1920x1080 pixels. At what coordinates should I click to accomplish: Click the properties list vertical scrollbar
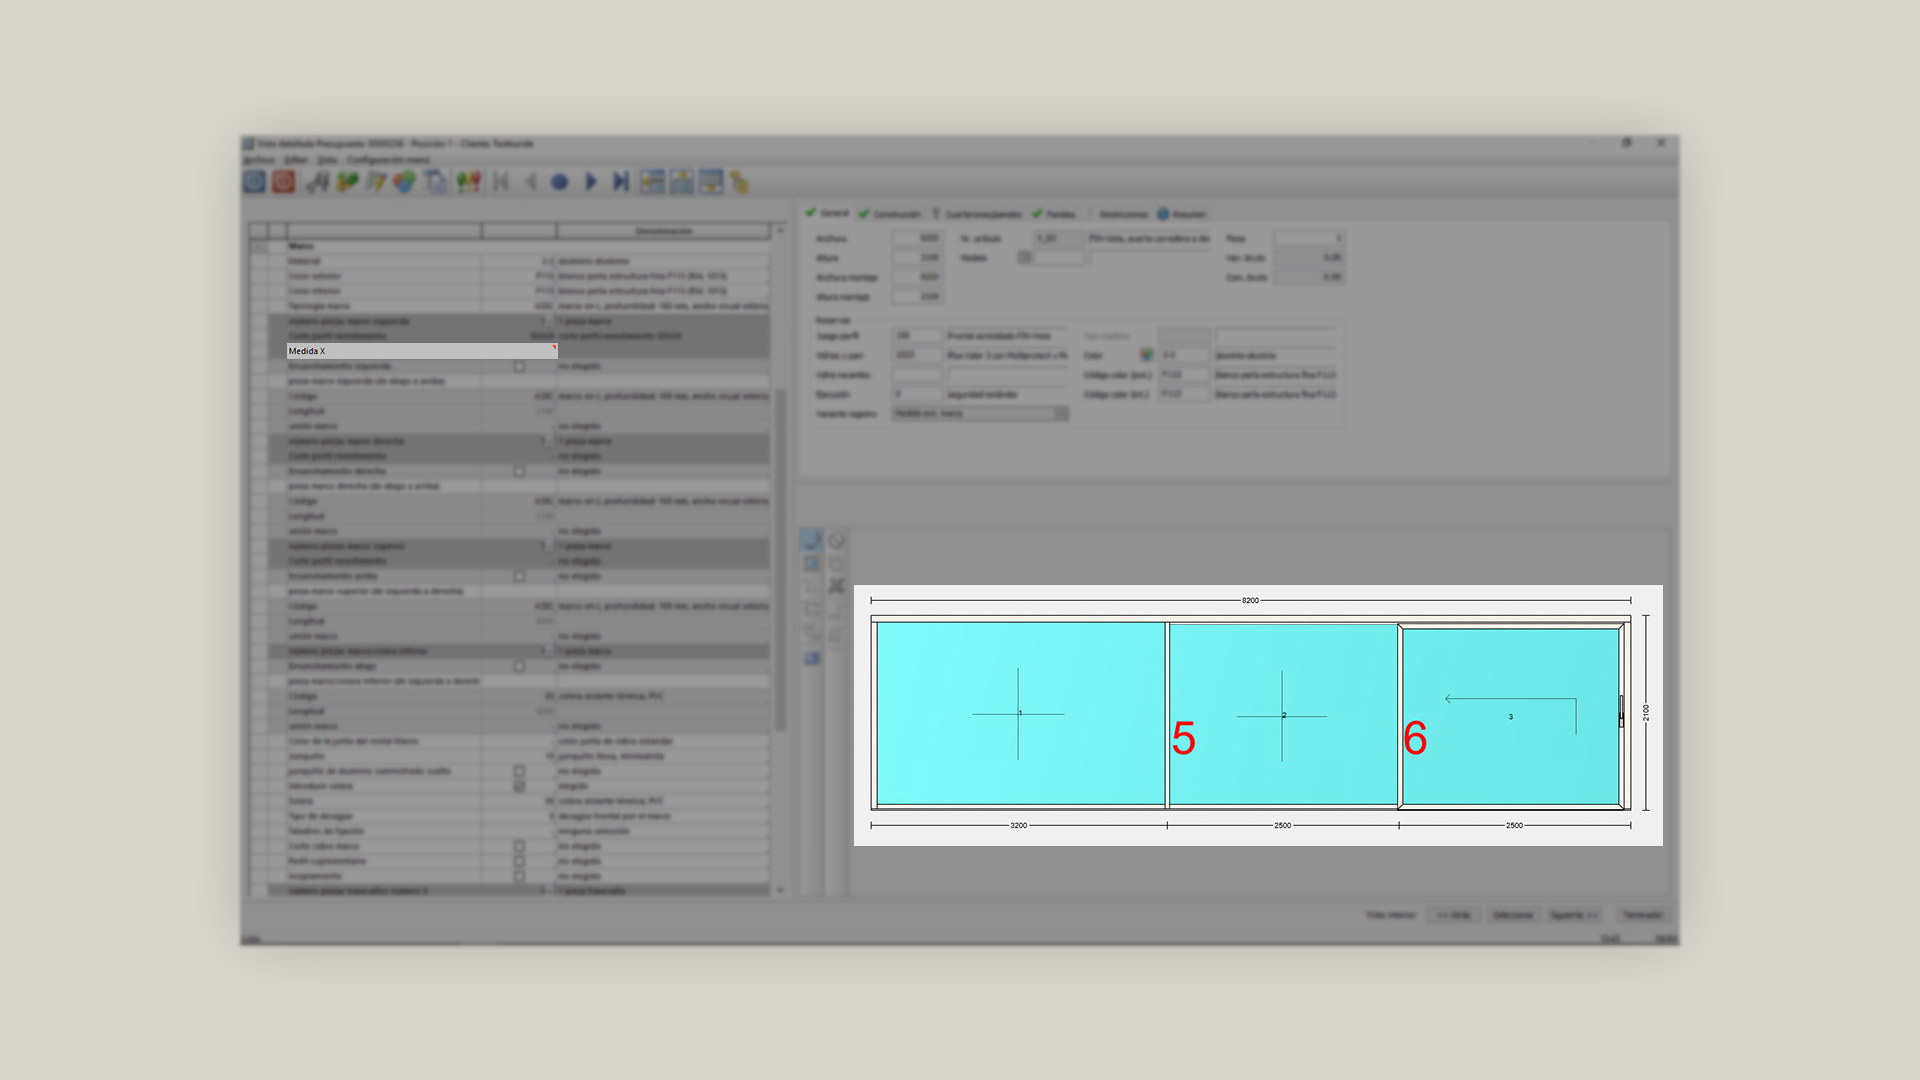(780, 560)
